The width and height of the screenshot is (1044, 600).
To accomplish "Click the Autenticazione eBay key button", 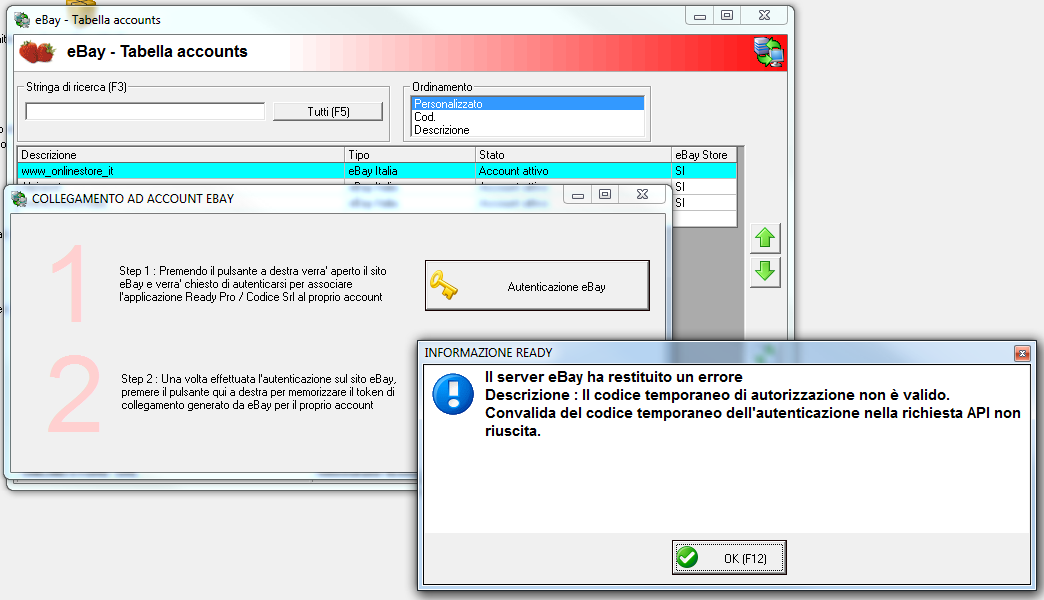I will tap(537, 286).
